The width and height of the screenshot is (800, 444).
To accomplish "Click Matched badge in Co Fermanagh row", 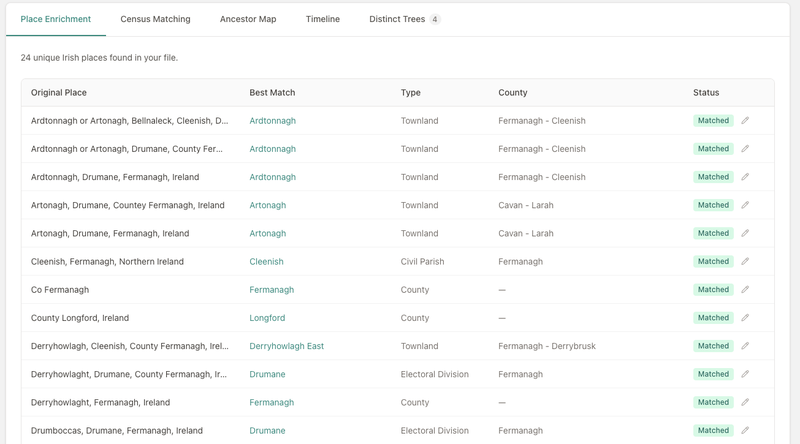I will pos(713,289).
